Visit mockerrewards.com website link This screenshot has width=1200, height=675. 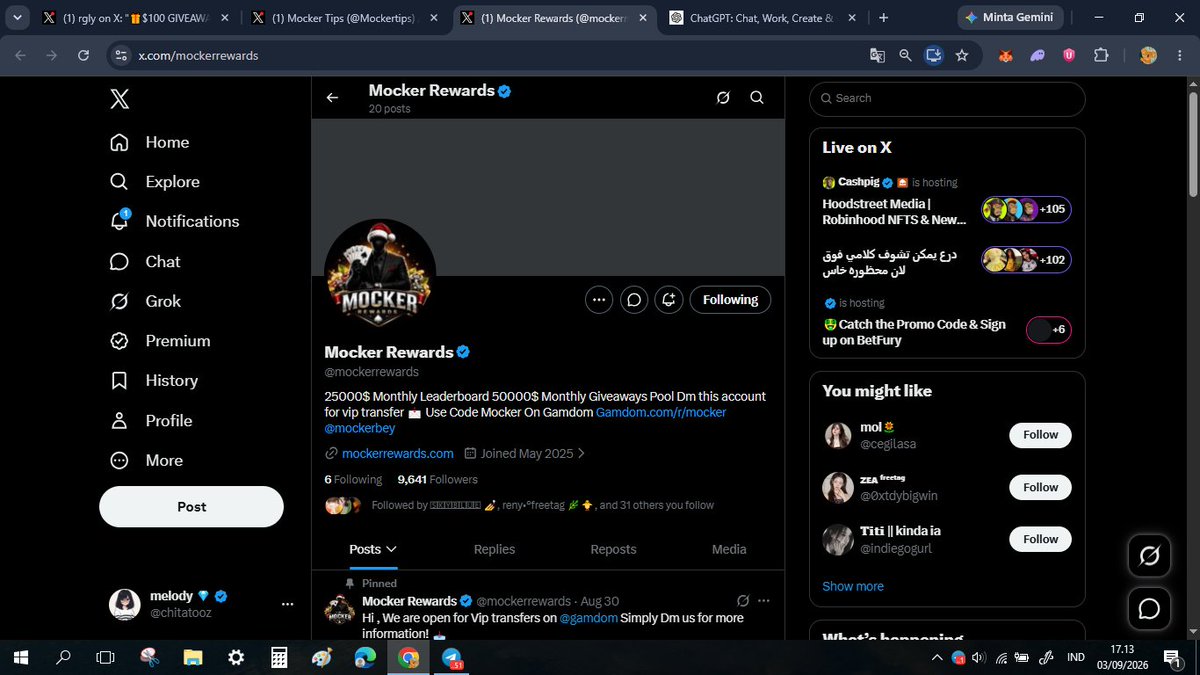(x=398, y=453)
